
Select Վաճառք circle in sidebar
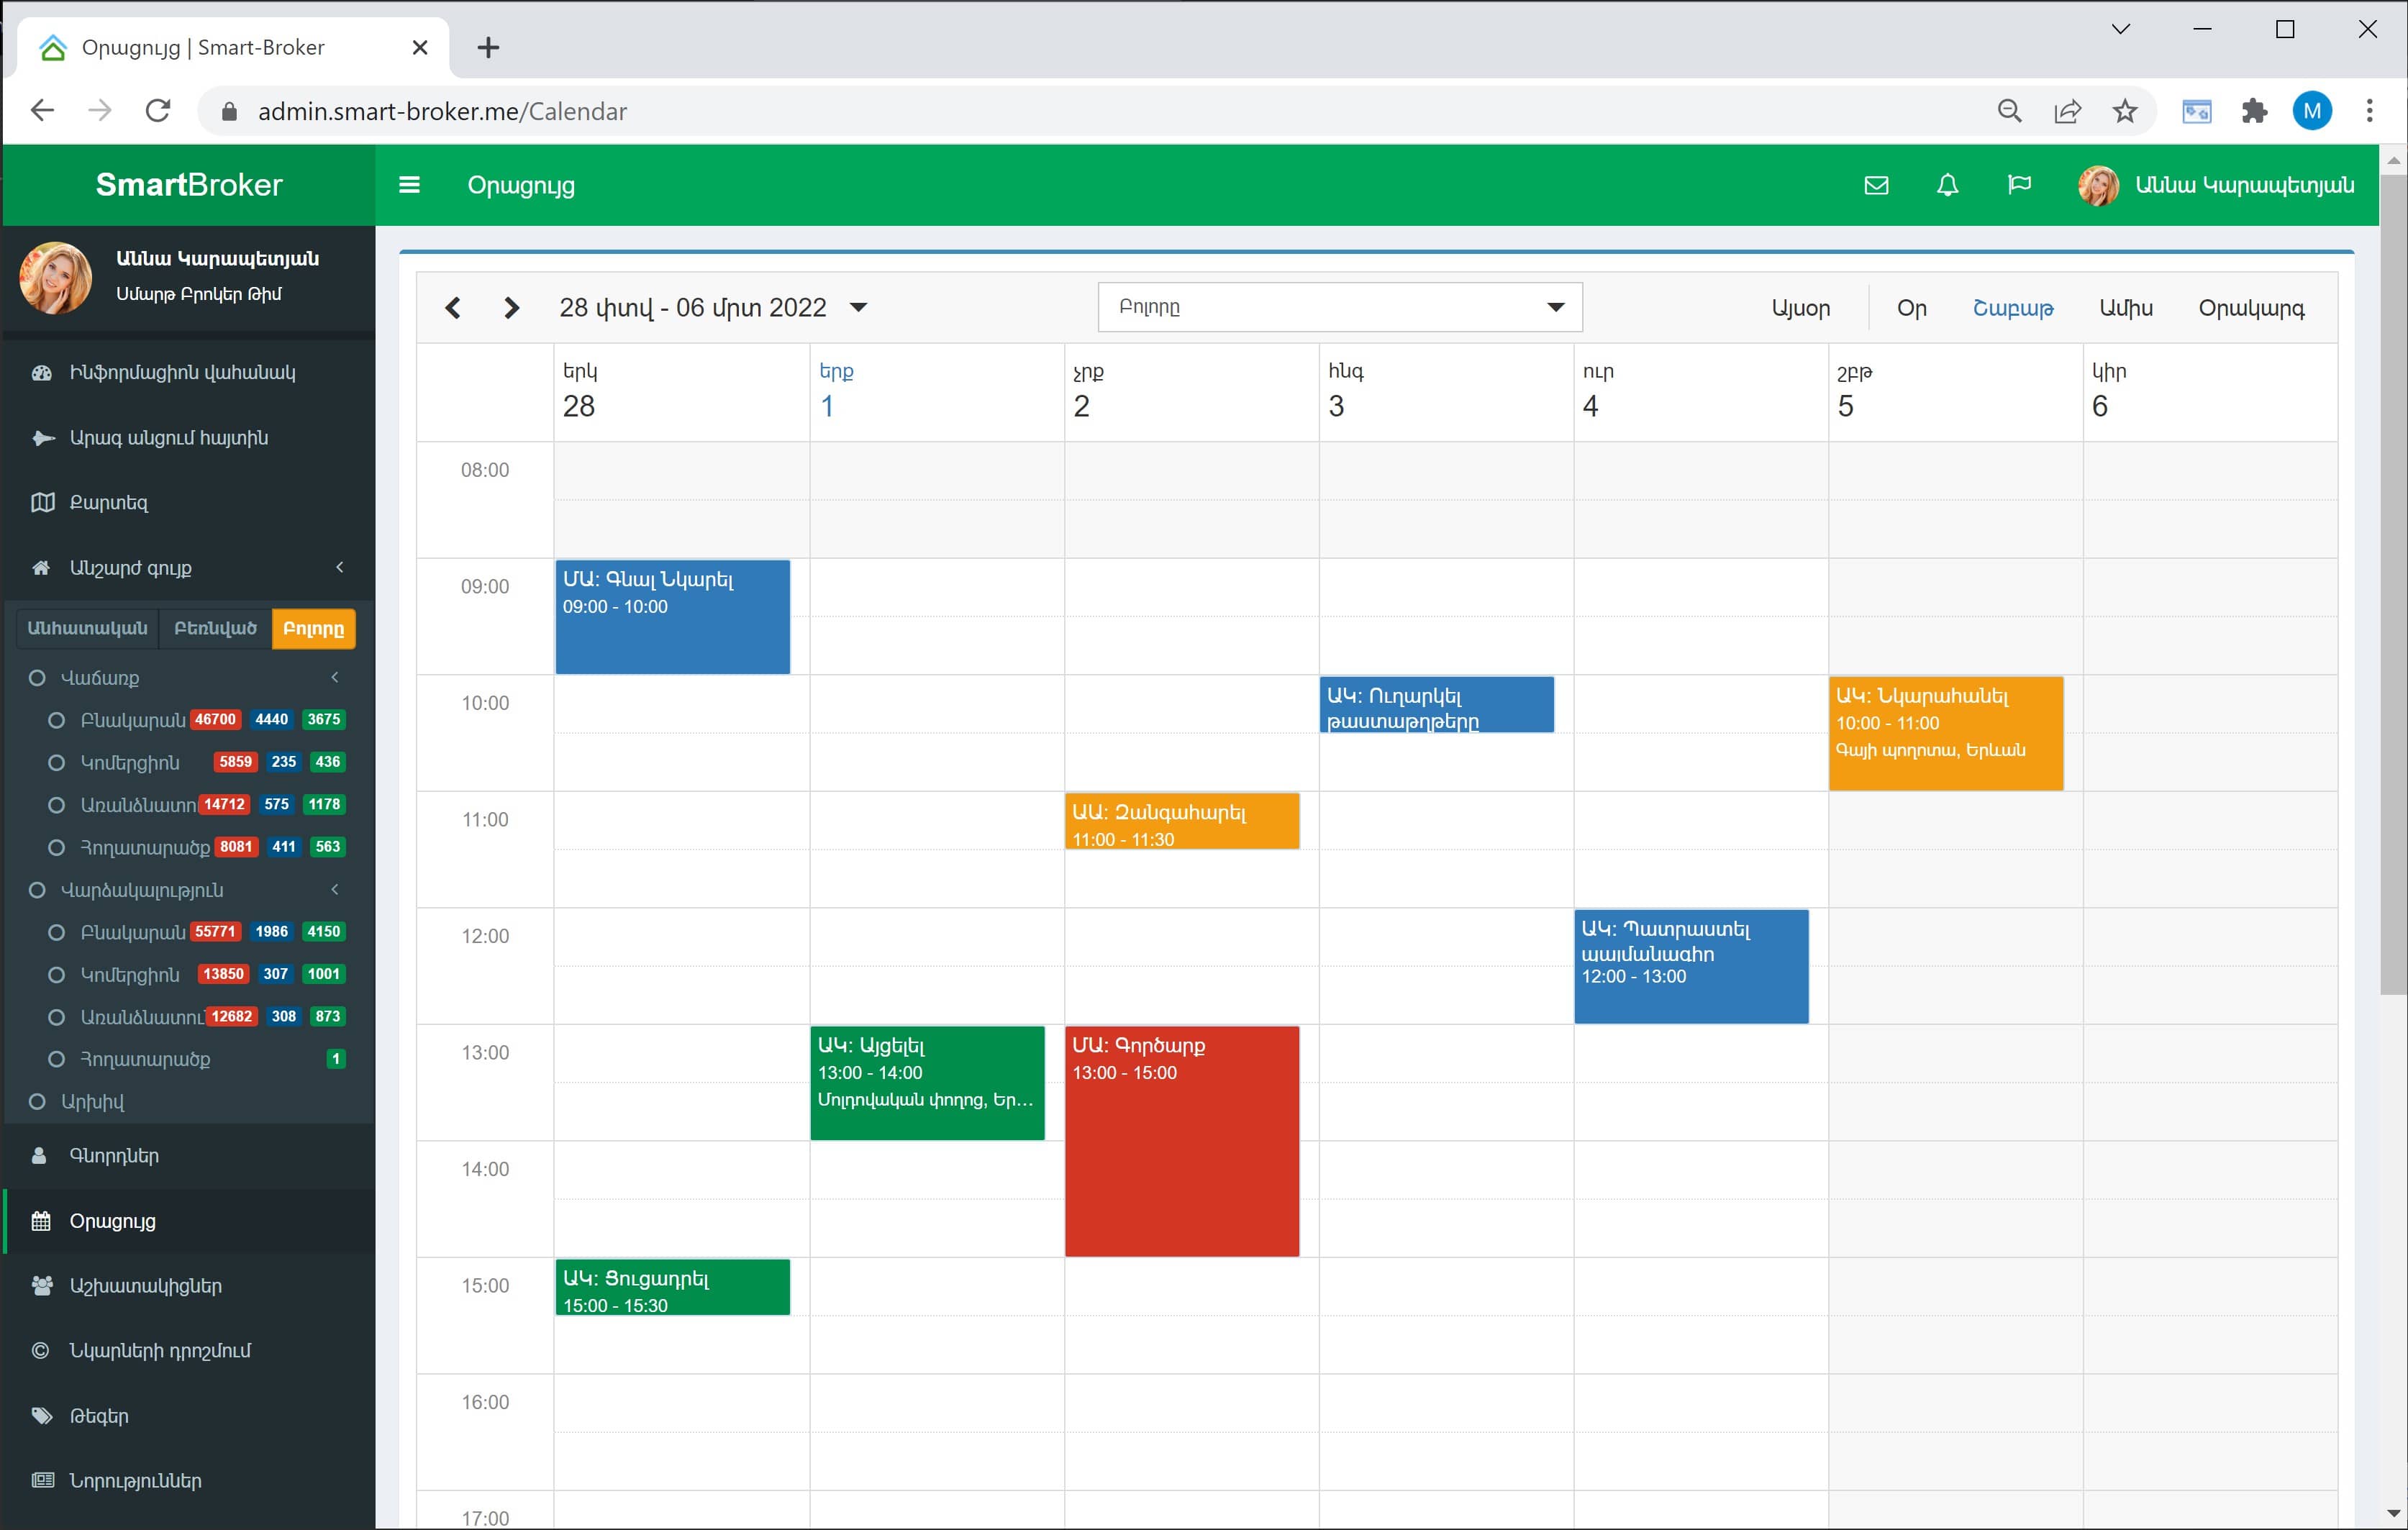38,678
